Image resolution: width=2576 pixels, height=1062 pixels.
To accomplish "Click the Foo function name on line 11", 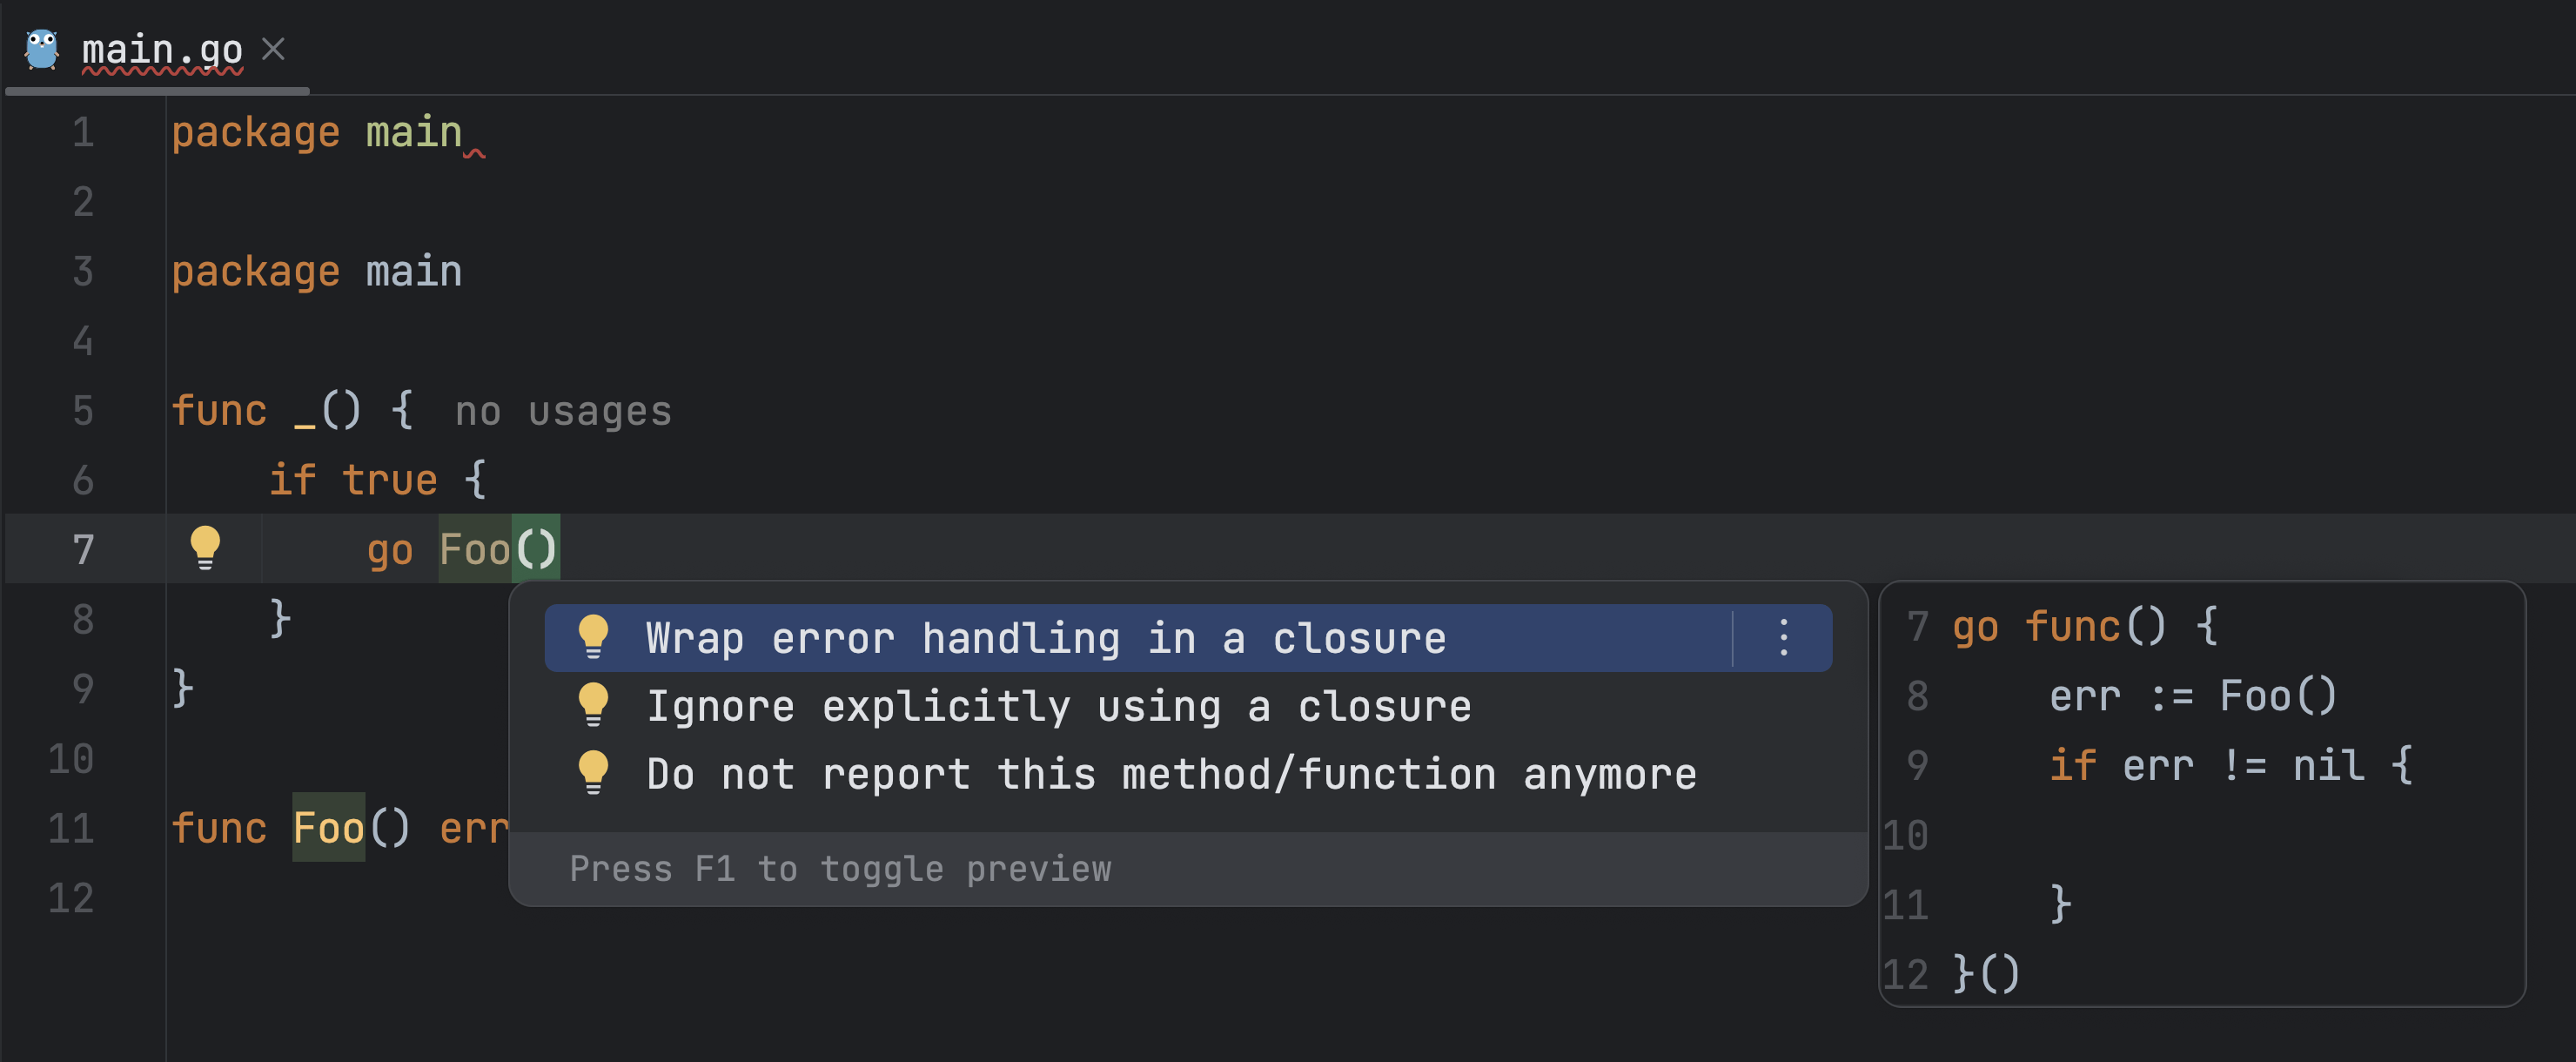I will click(328, 828).
